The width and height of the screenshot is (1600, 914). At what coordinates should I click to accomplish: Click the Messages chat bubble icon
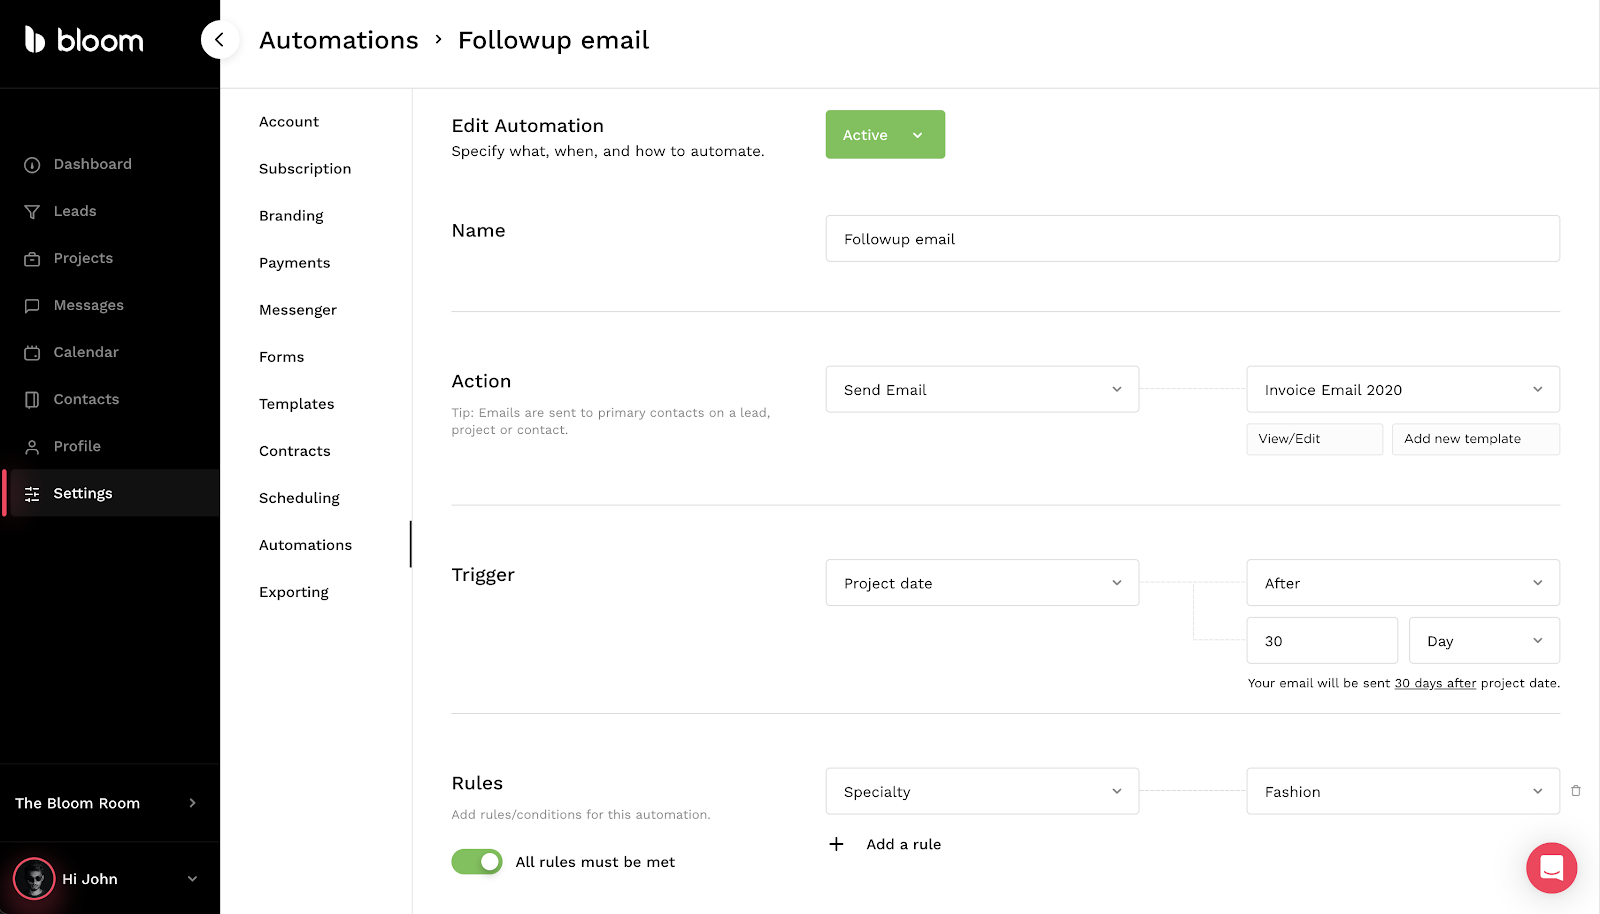[32, 306]
